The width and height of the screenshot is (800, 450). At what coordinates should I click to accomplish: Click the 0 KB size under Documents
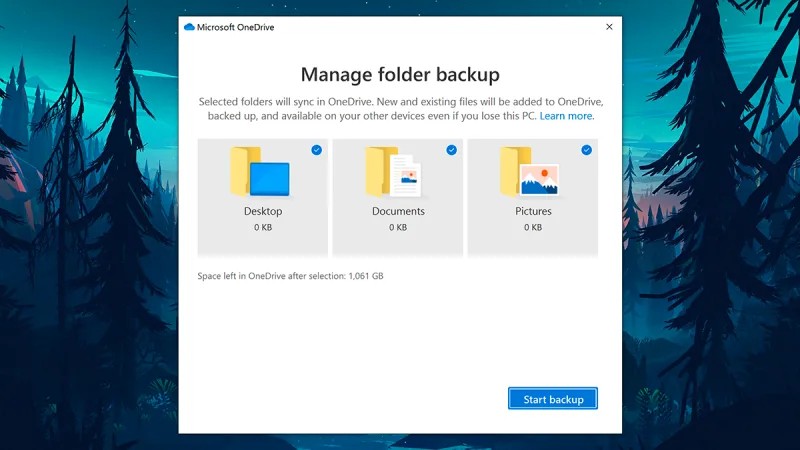(398, 228)
